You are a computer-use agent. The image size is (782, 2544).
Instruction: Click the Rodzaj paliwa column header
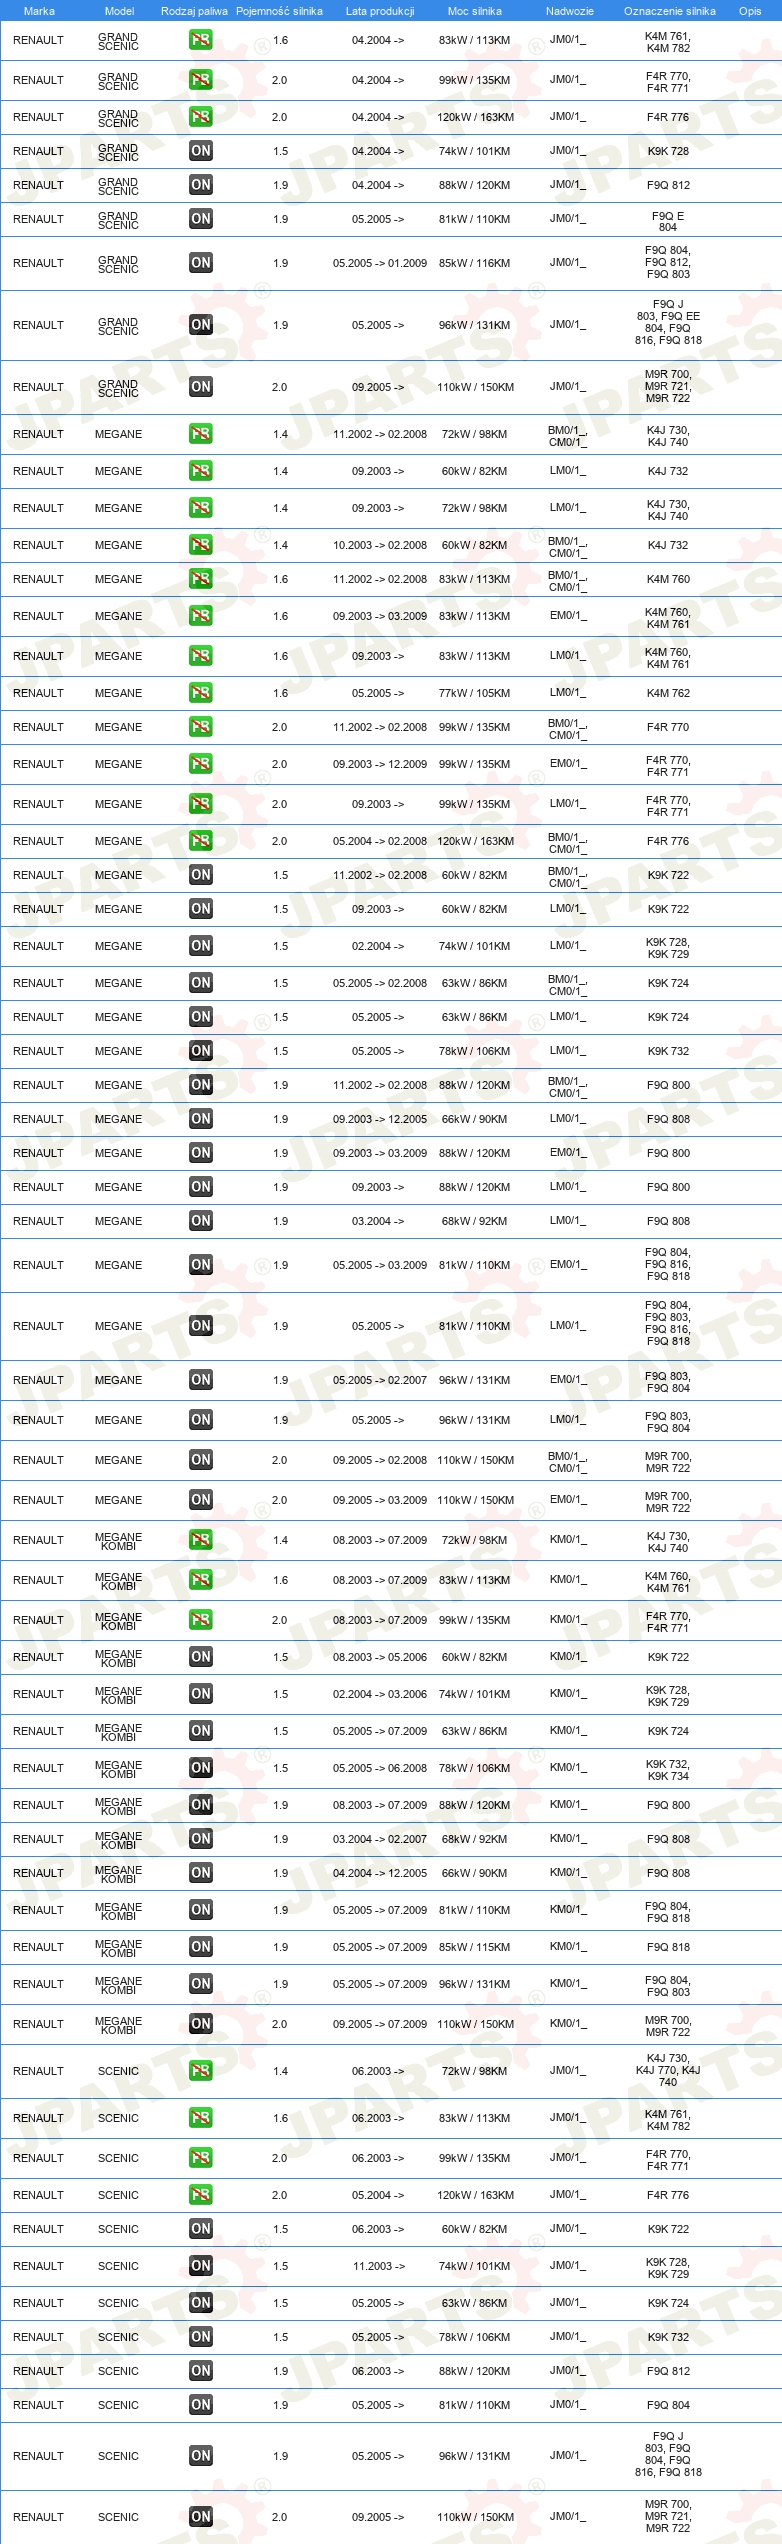point(194,11)
